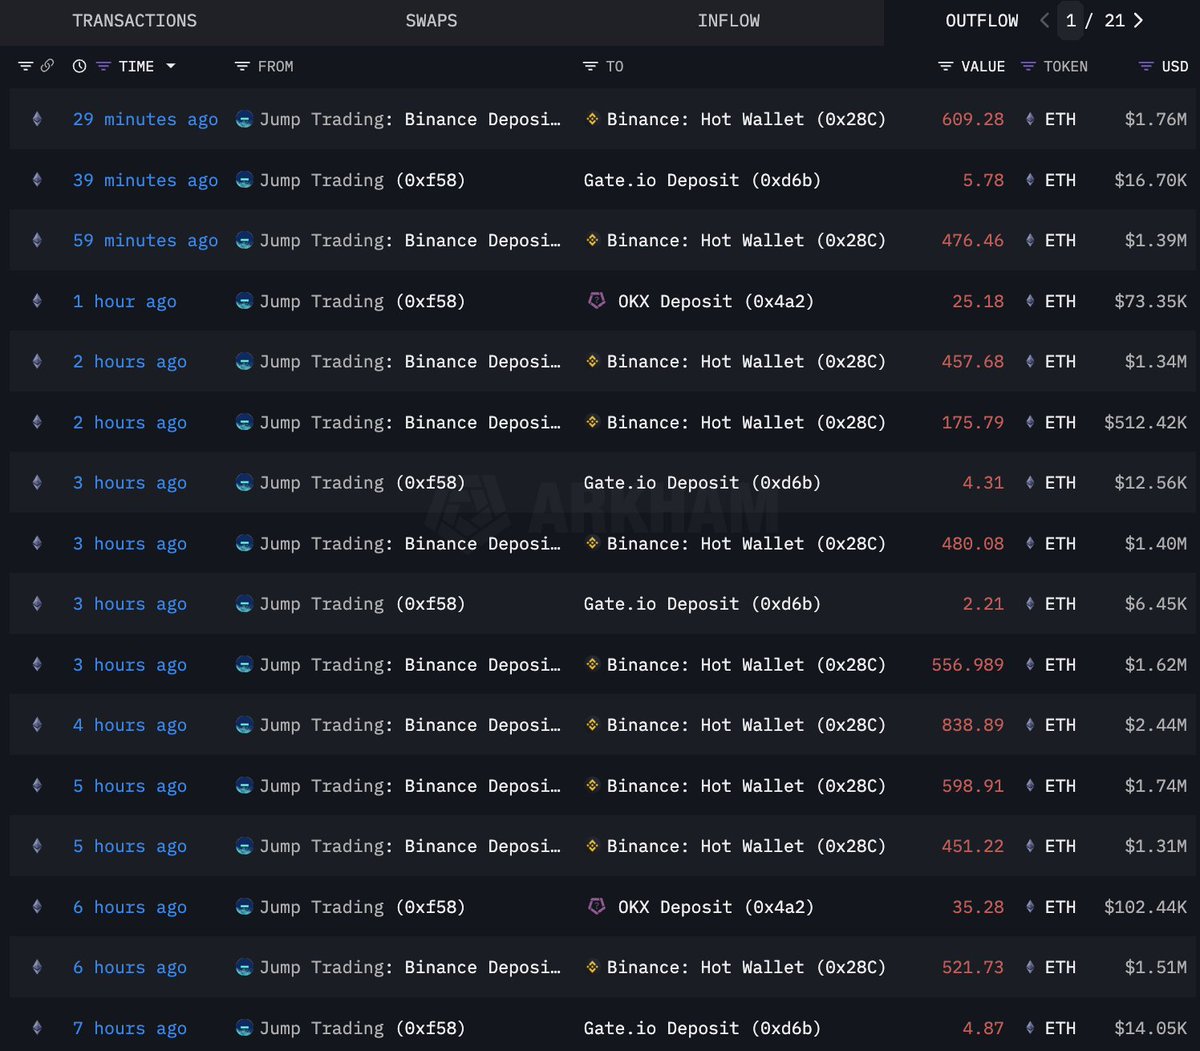
Task: Click the clock icon beside the TIME column
Action: point(79,66)
